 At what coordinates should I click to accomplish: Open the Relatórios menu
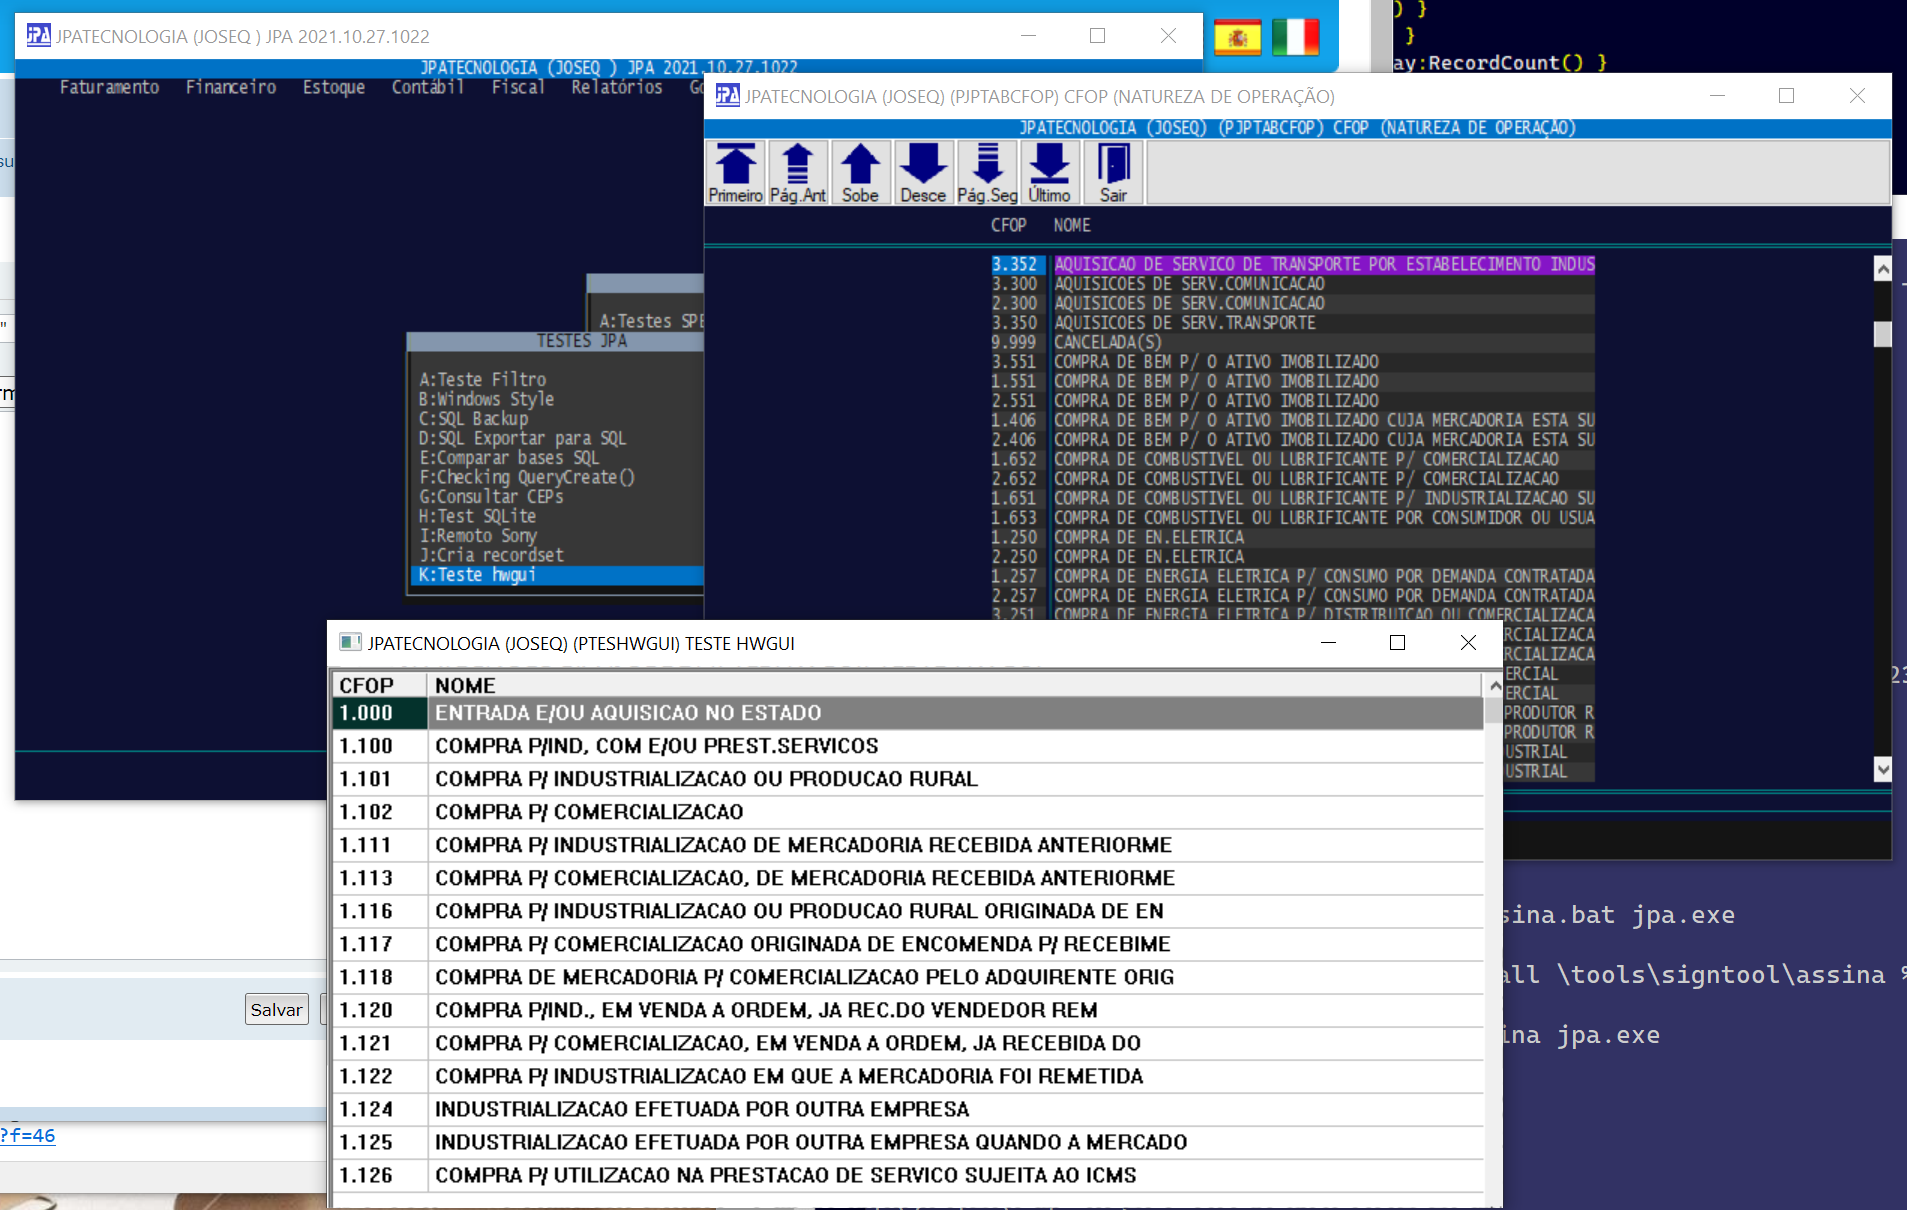tap(616, 88)
